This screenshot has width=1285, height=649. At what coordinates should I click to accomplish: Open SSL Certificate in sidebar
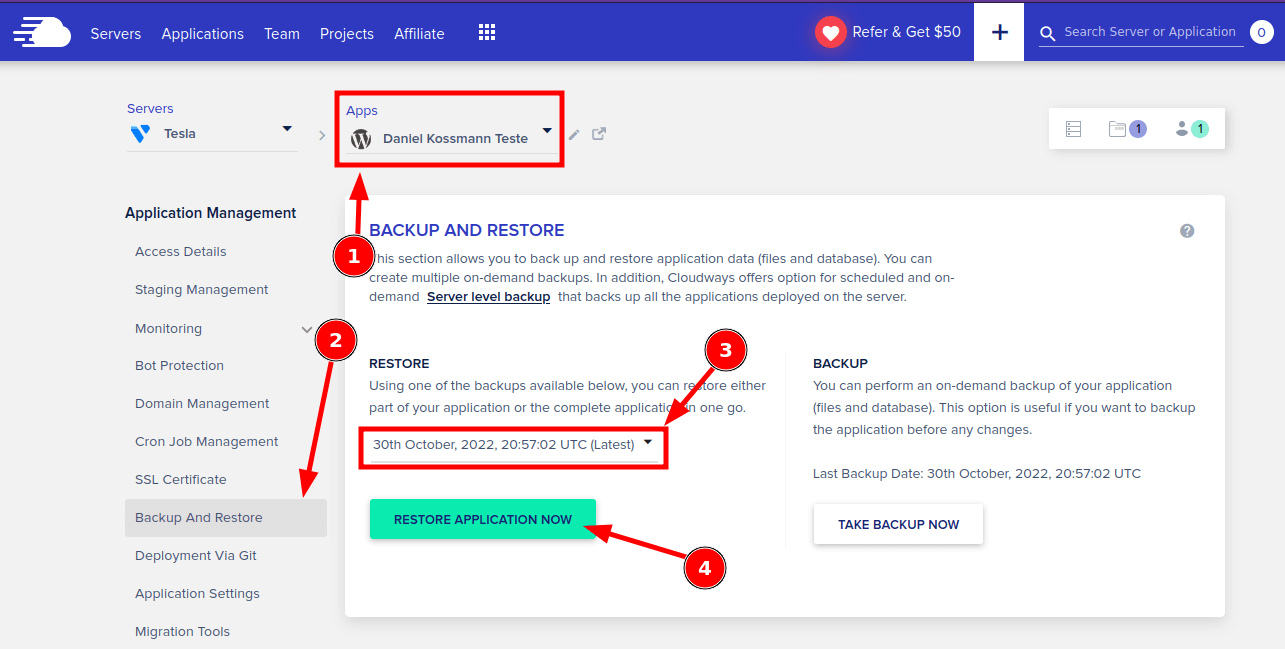181,480
